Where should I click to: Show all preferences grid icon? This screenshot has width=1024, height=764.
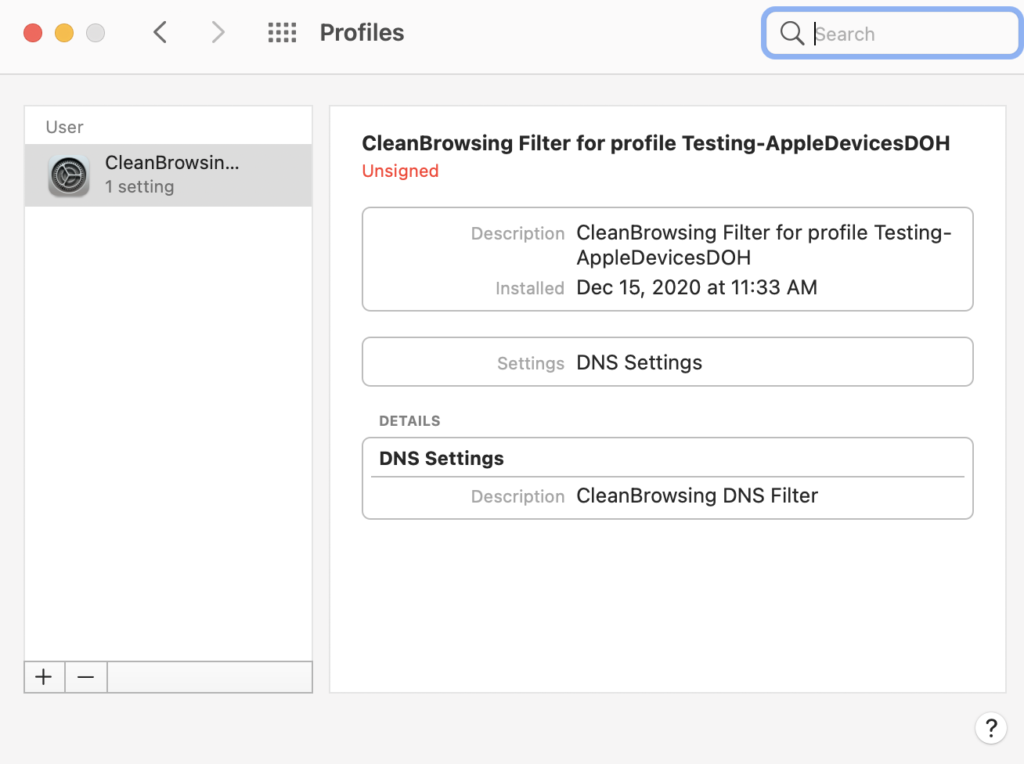pos(282,33)
